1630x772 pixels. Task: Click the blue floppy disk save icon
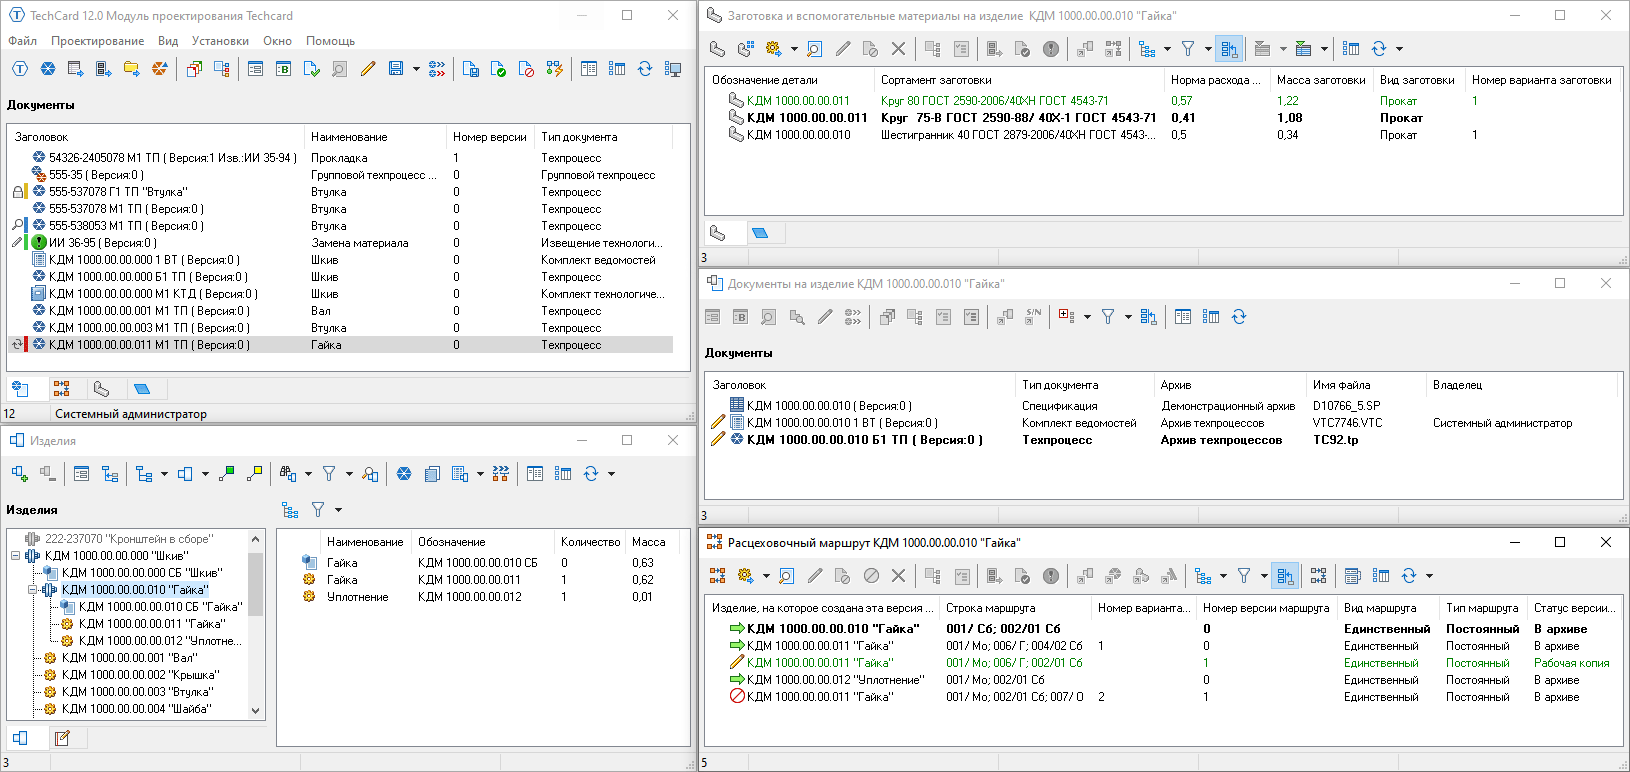pos(396,69)
